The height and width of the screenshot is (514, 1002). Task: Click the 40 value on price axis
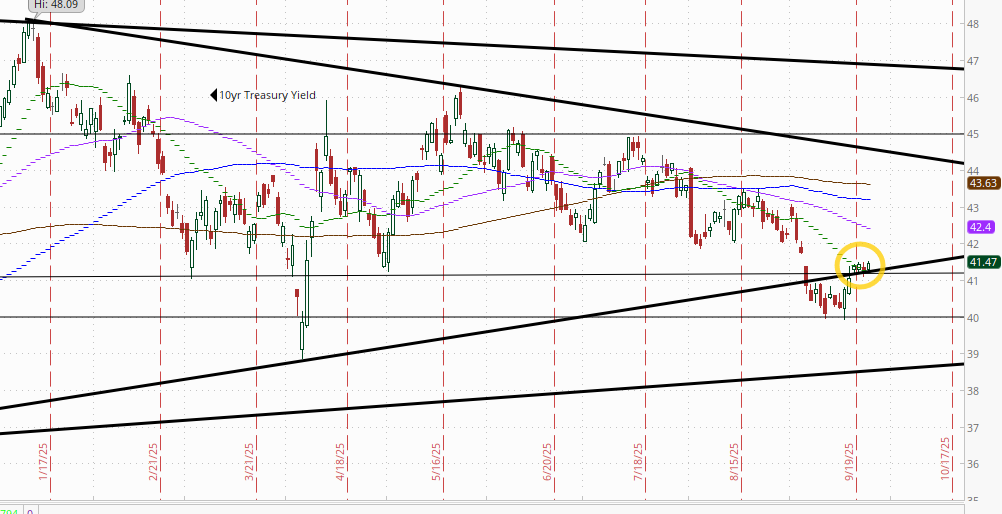point(975,318)
